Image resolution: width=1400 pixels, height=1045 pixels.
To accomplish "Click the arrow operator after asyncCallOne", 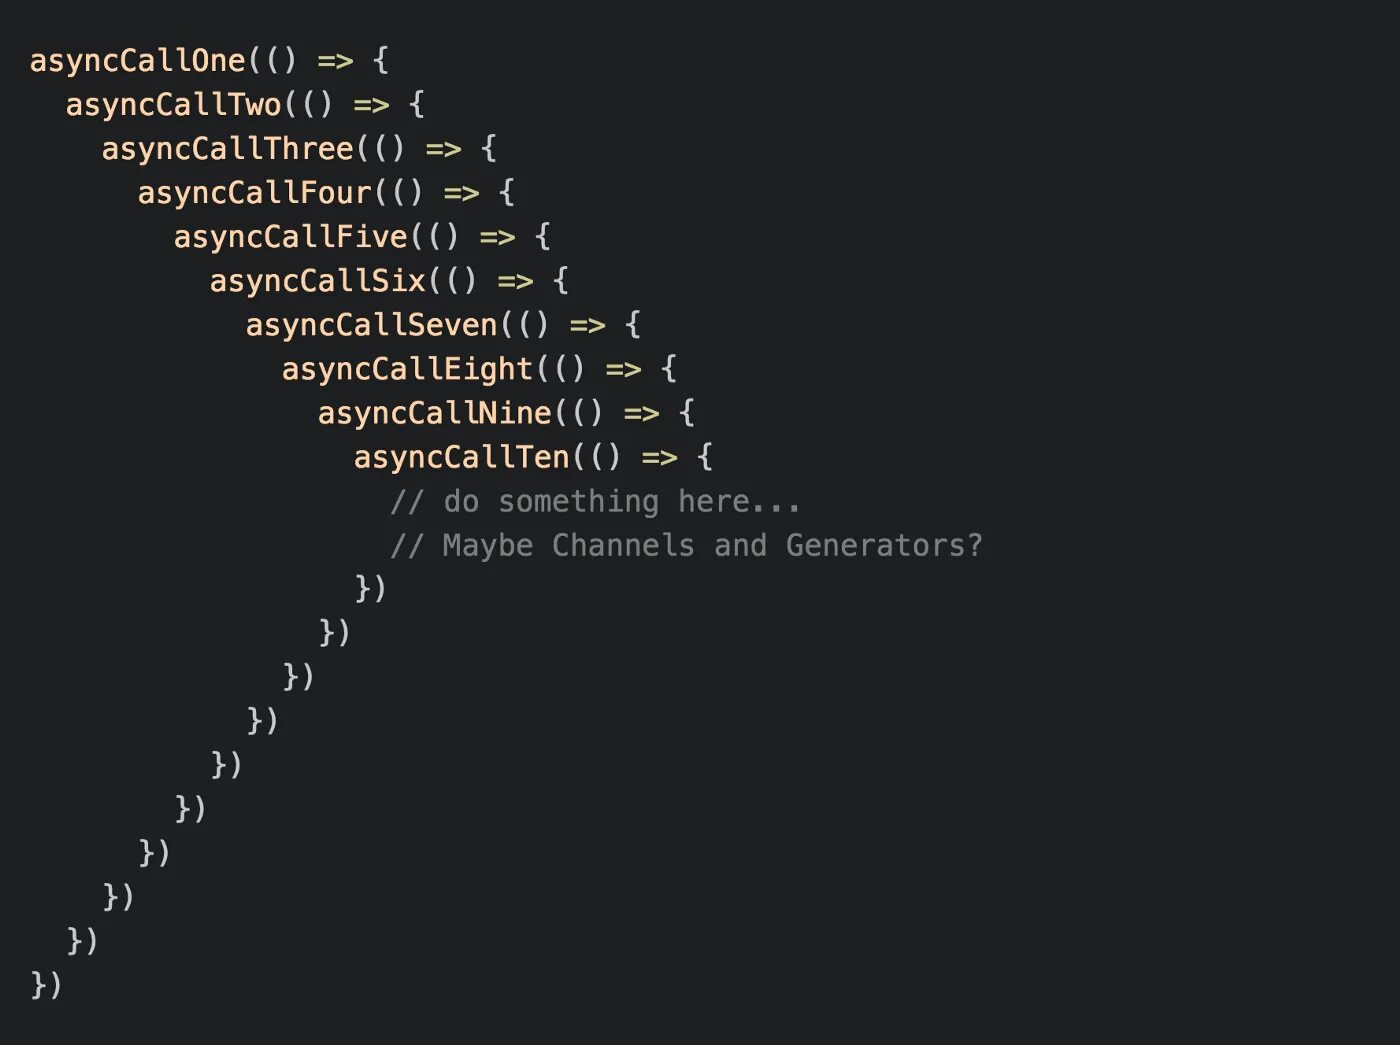I will (x=336, y=62).
